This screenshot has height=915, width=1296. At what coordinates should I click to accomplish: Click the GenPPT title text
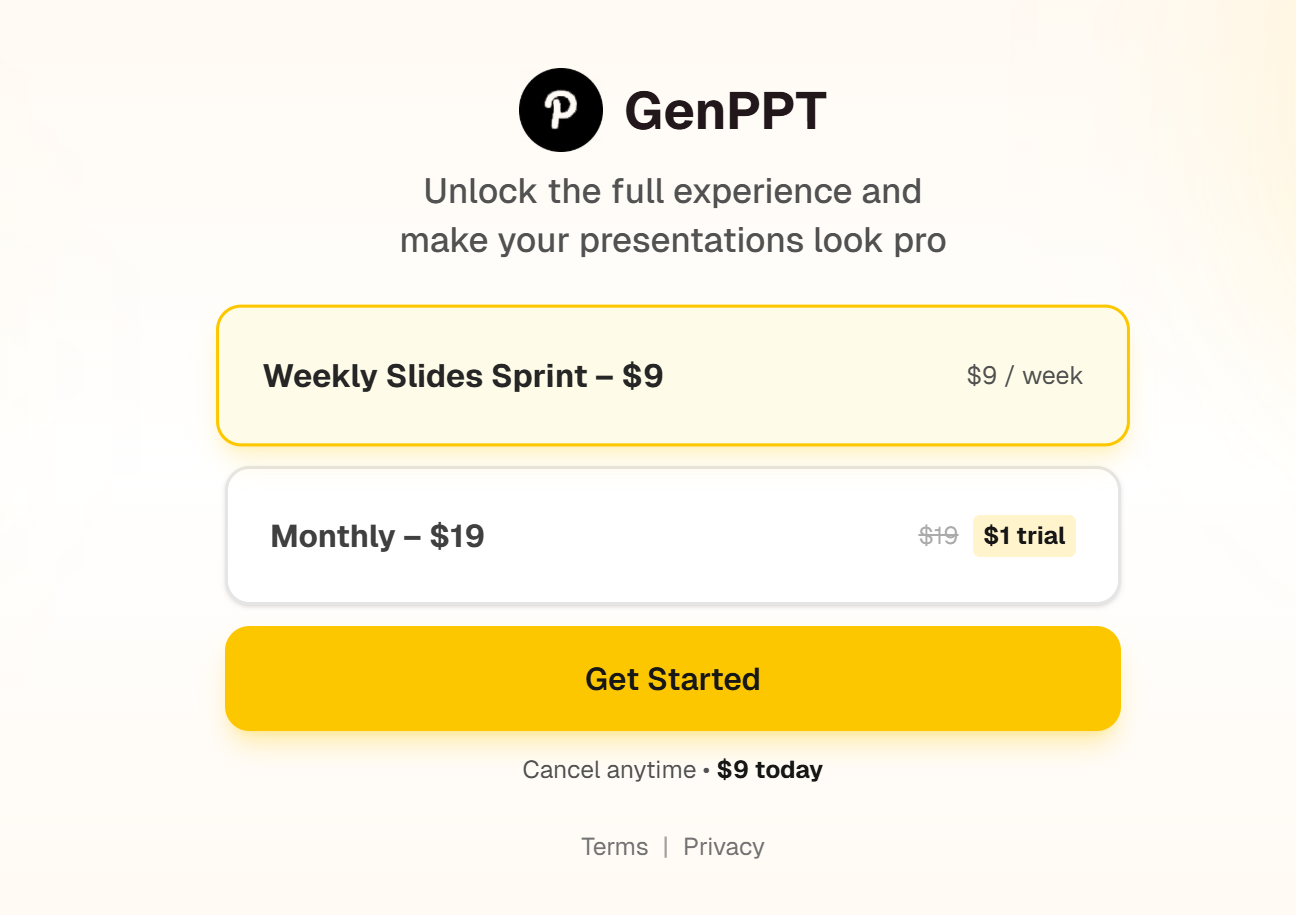[724, 110]
